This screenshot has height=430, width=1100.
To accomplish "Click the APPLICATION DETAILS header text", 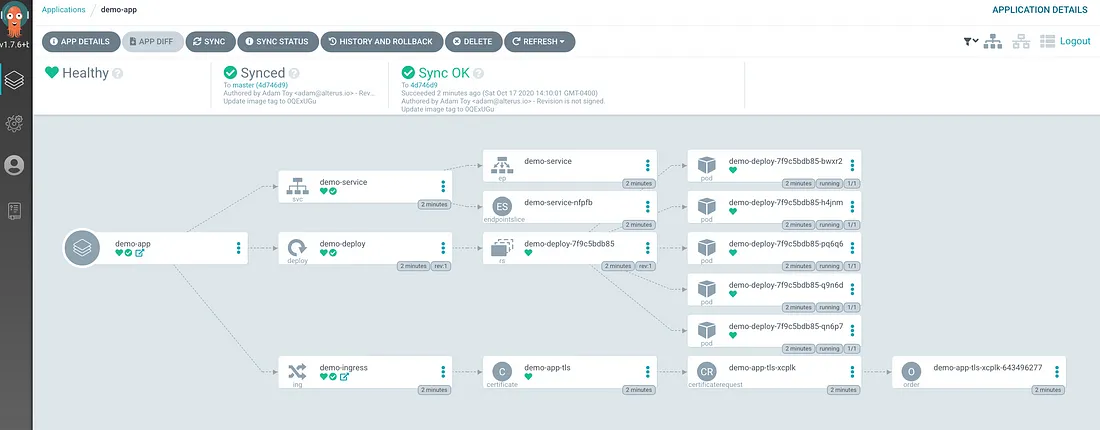I will pyautogui.click(x=1041, y=10).
